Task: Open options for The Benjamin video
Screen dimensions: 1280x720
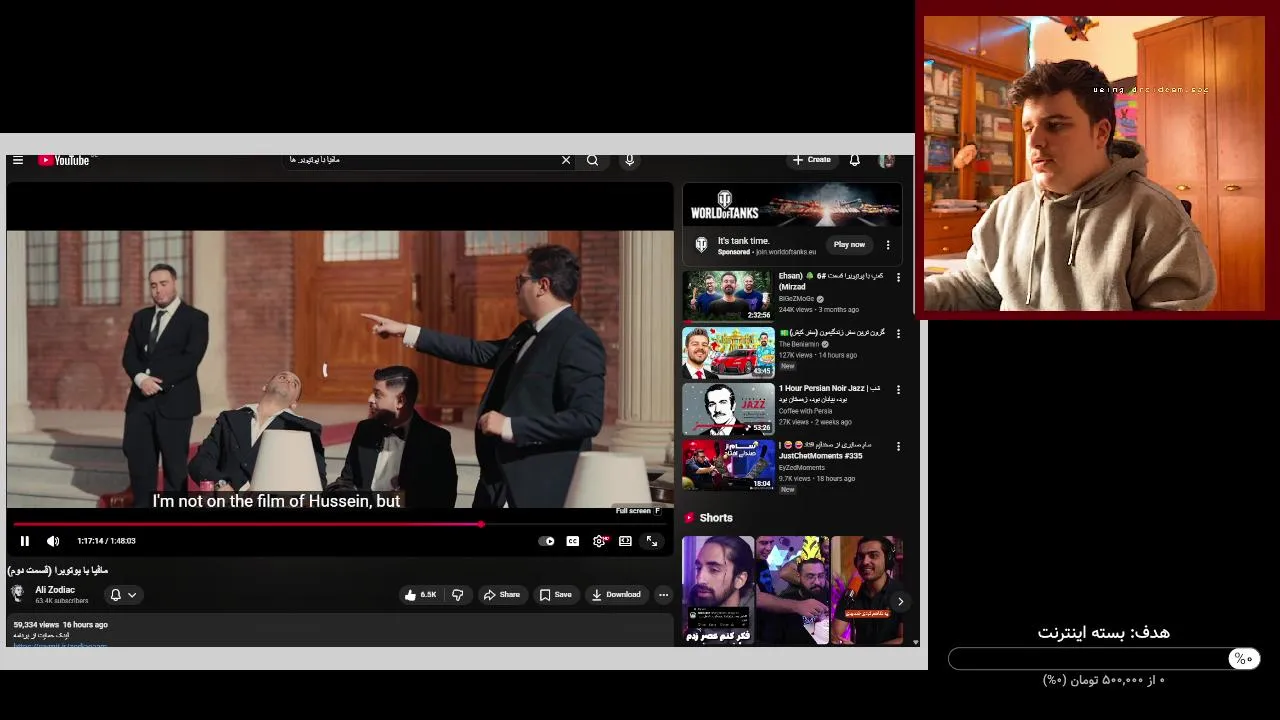Action: coord(898,333)
